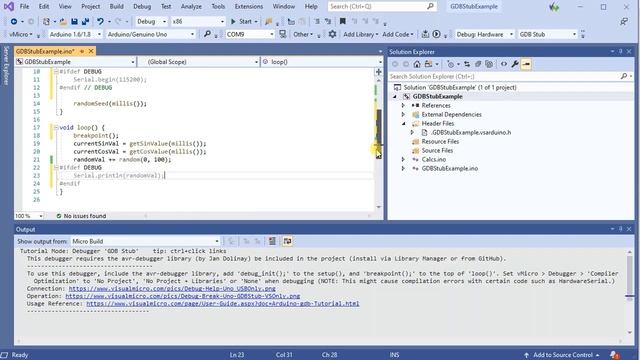Viewport: 640px width, 360px height.
Task: Open the File menu
Action: pos(24,7)
